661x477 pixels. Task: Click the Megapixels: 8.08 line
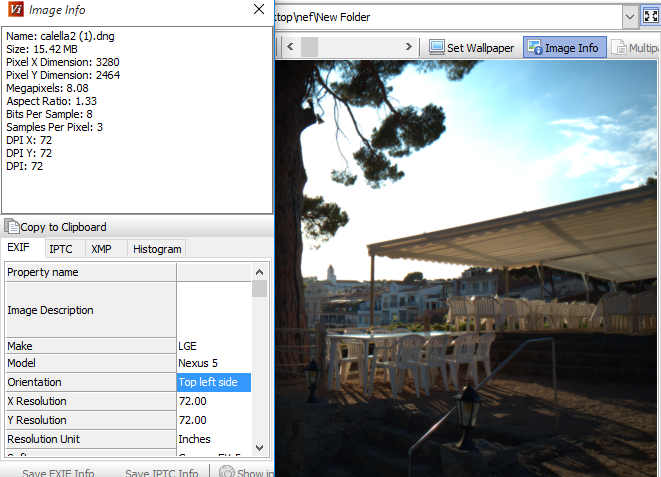(x=47, y=88)
